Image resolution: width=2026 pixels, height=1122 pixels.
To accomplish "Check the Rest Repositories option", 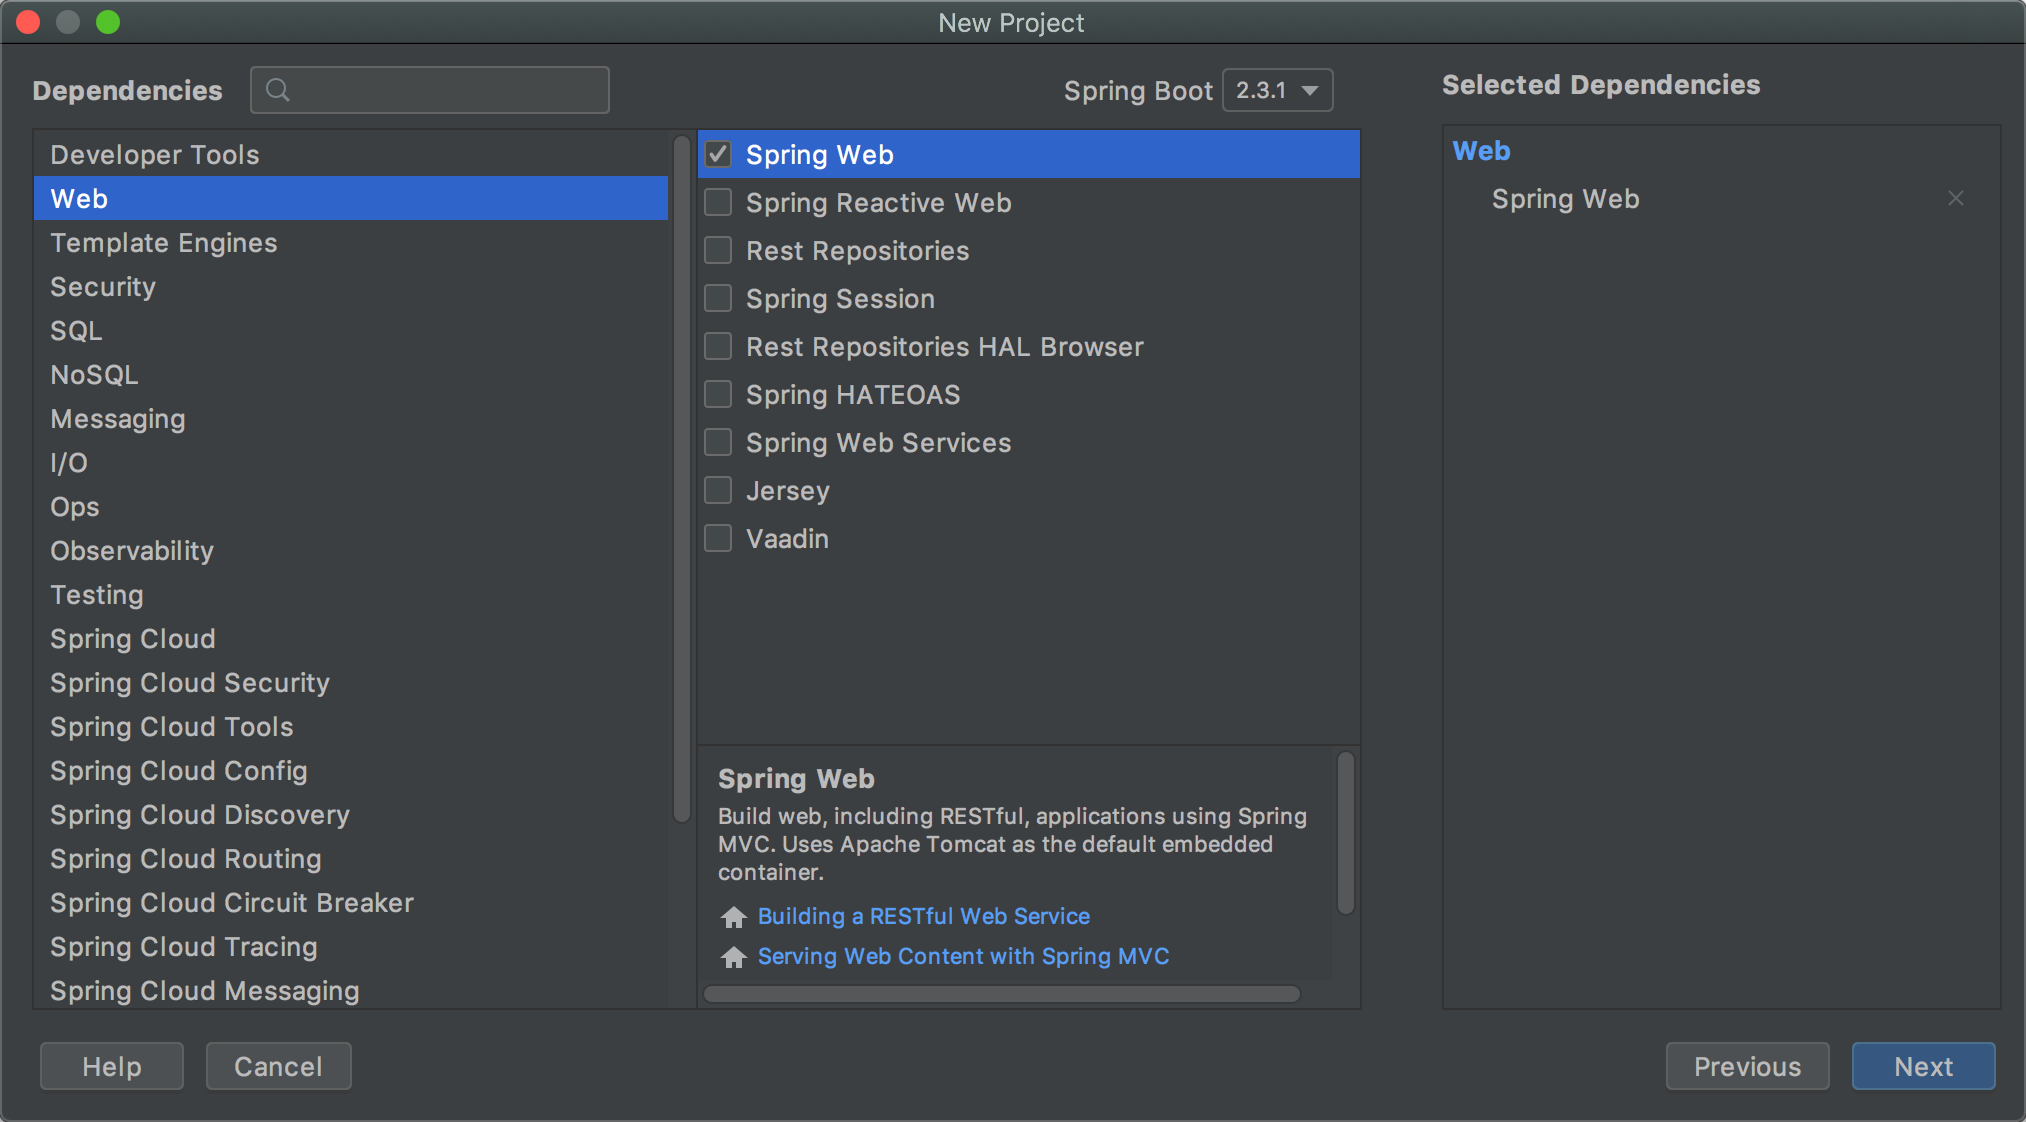I will [x=718, y=251].
